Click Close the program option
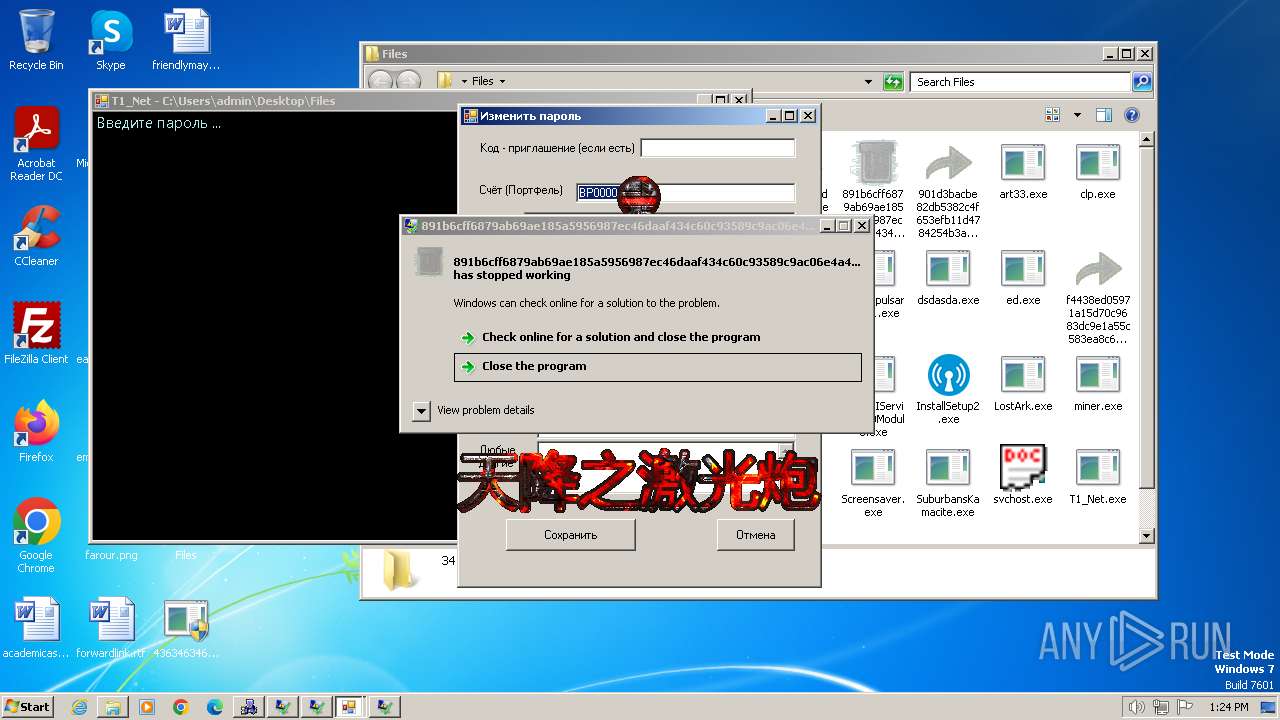Image resolution: width=1280 pixels, height=720 pixels. click(x=657, y=367)
